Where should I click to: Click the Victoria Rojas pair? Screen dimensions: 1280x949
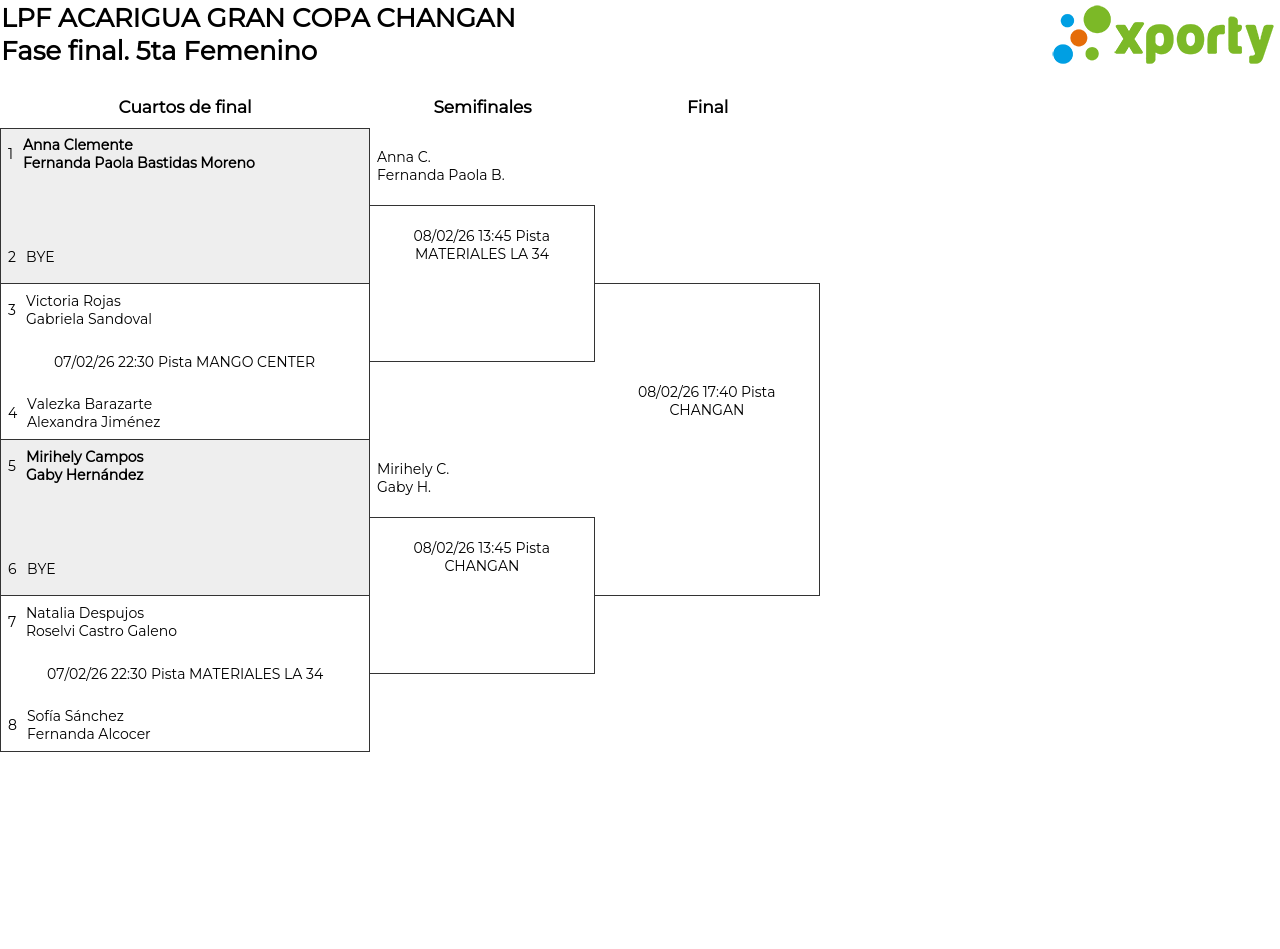[x=88, y=310]
